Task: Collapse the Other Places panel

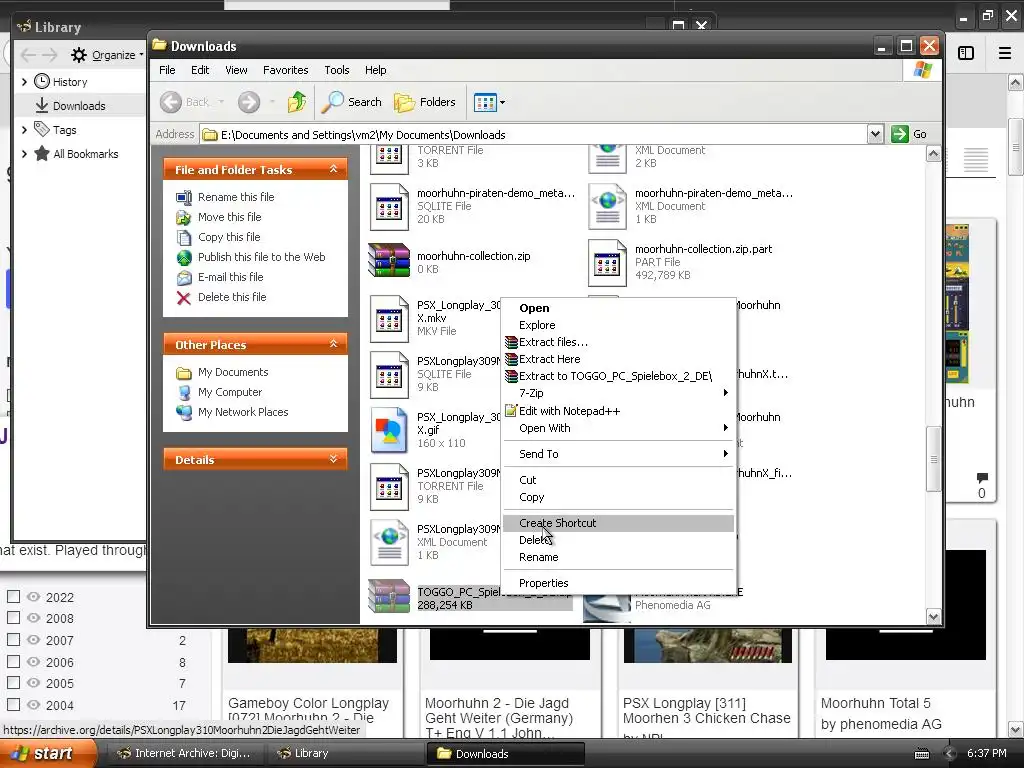Action: click(333, 344)
